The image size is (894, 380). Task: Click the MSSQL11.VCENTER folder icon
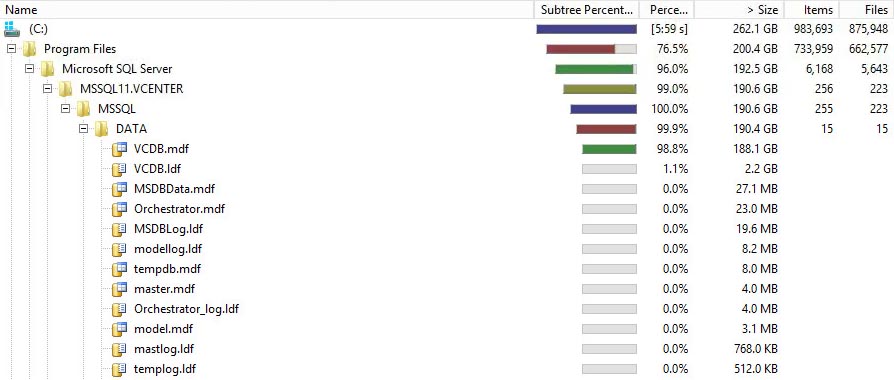coord(66,89)
